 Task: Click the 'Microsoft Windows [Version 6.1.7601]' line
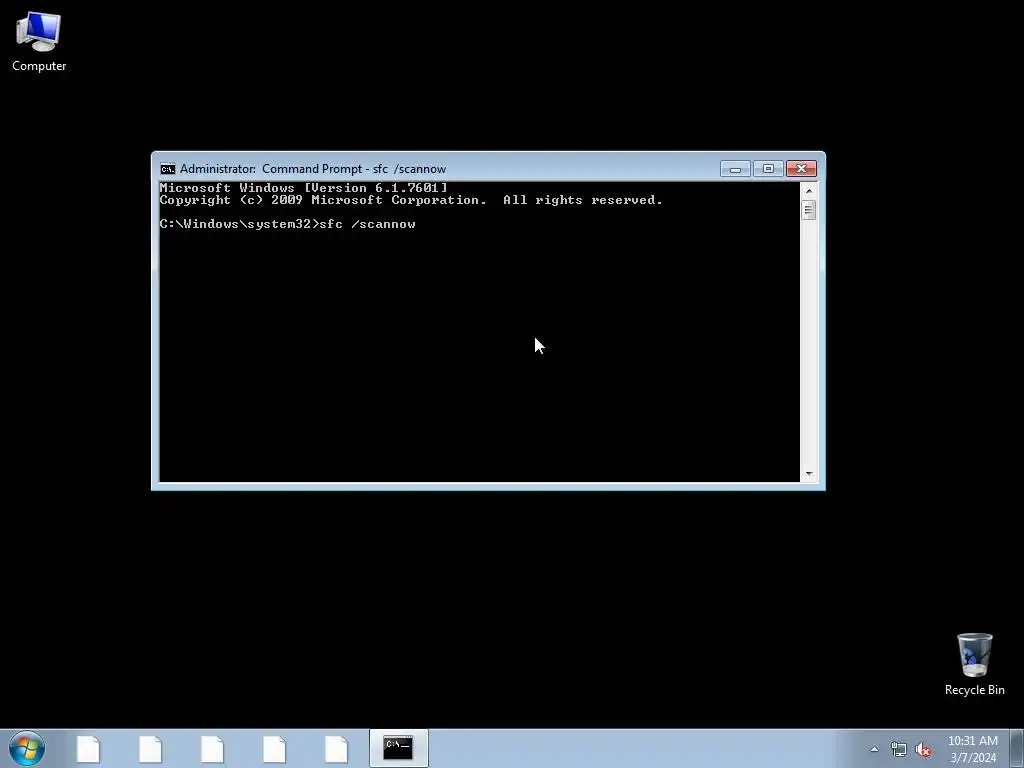pyautogui.click(x=304, y=188)
